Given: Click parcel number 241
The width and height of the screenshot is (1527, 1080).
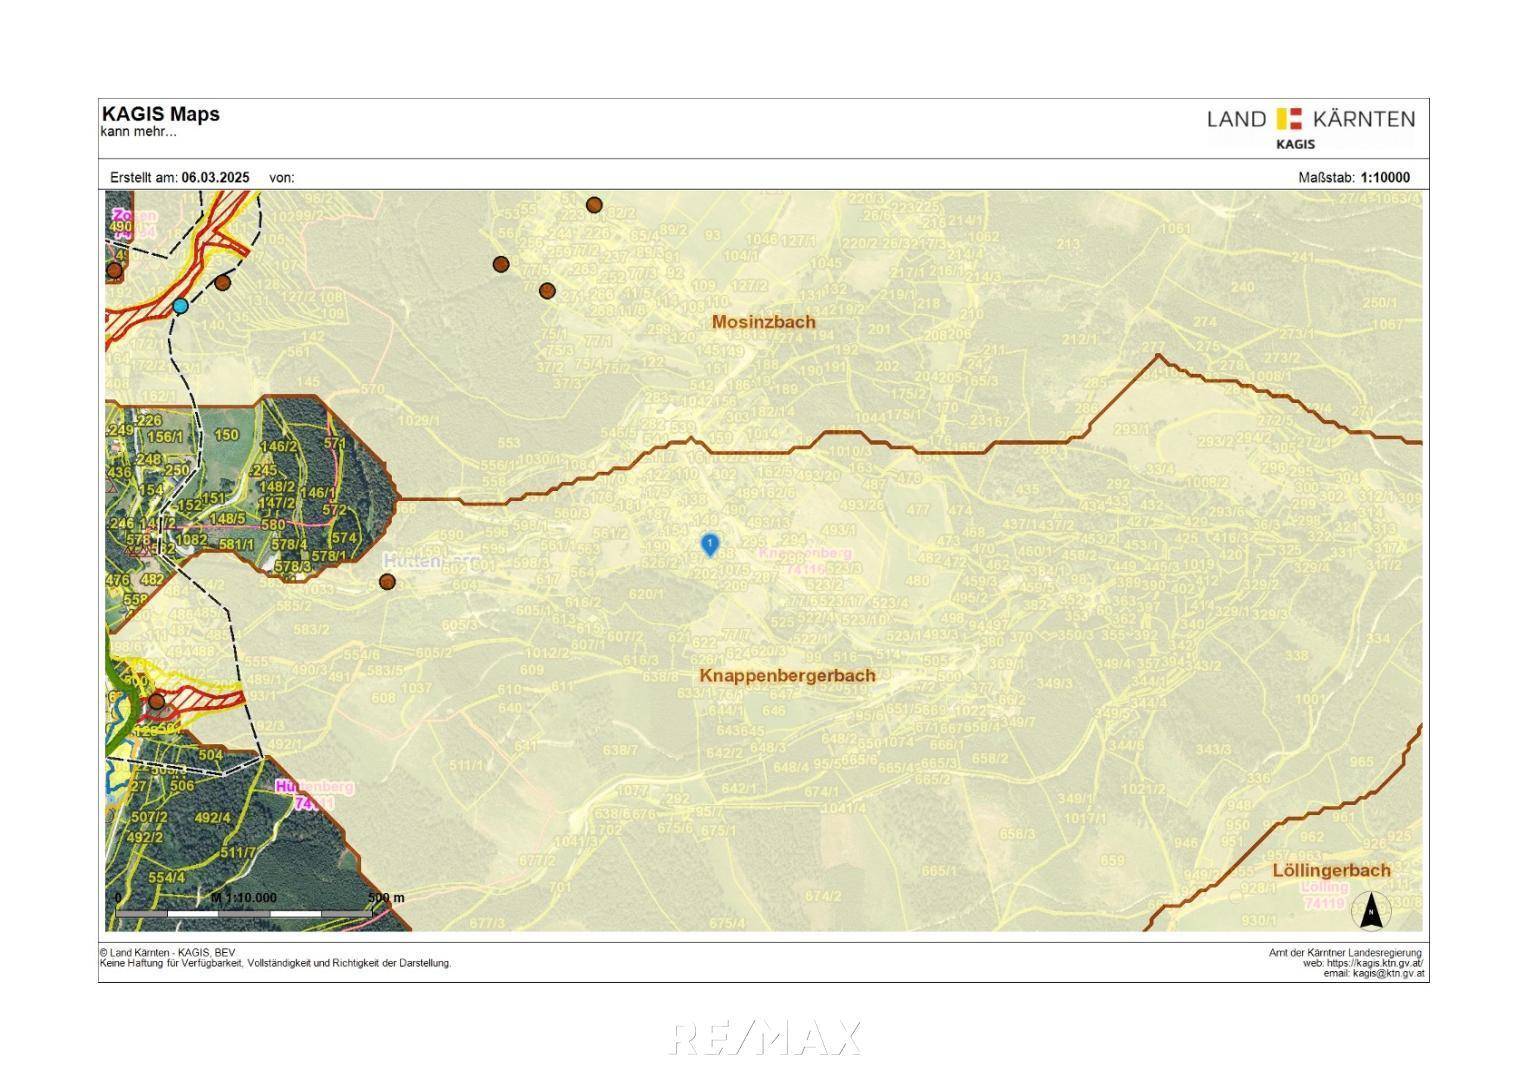Looking at the screenshot, I should point(1302,256).
